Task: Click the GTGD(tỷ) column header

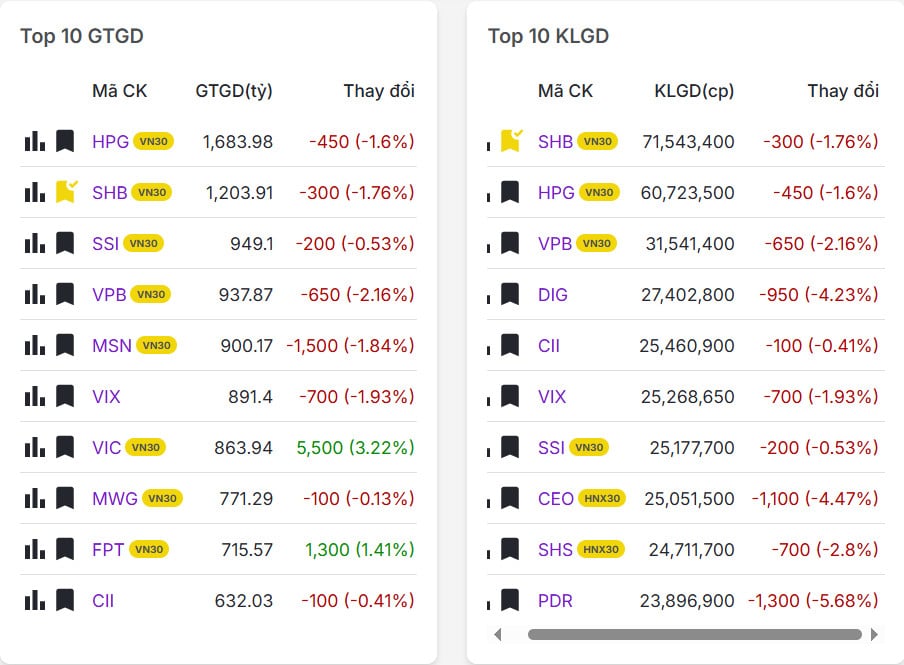Action: click(x=234, y=91)
